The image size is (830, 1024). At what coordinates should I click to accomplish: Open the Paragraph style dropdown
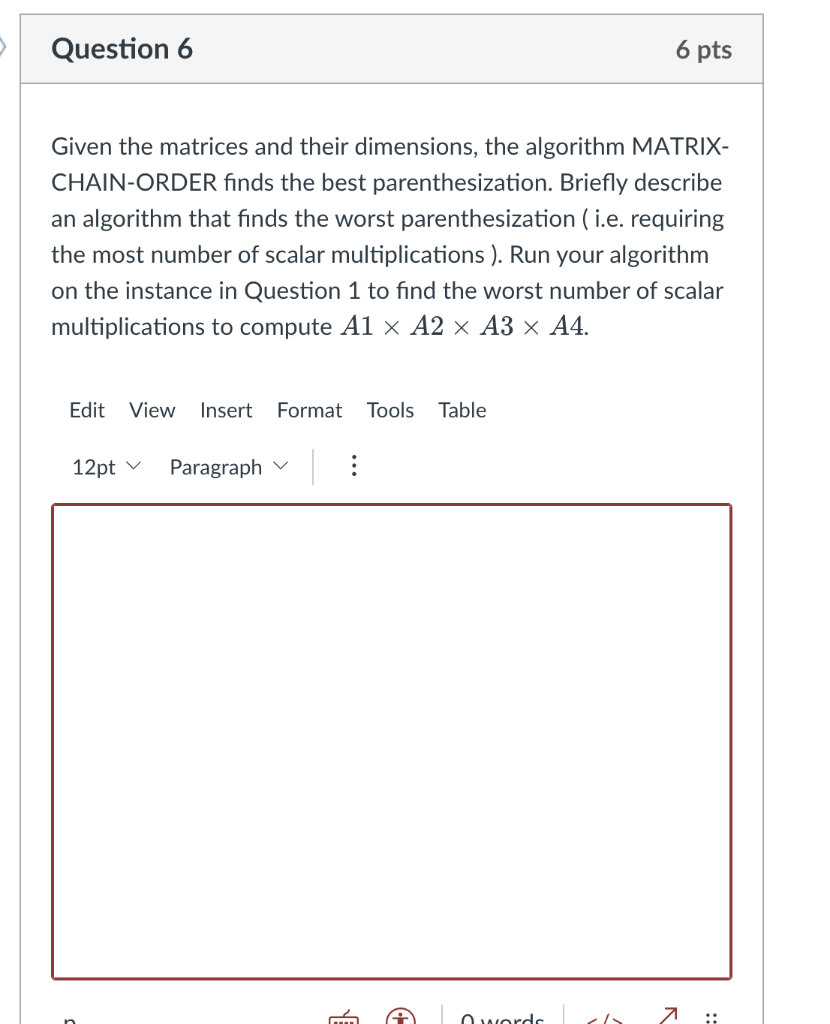(227, 466)
